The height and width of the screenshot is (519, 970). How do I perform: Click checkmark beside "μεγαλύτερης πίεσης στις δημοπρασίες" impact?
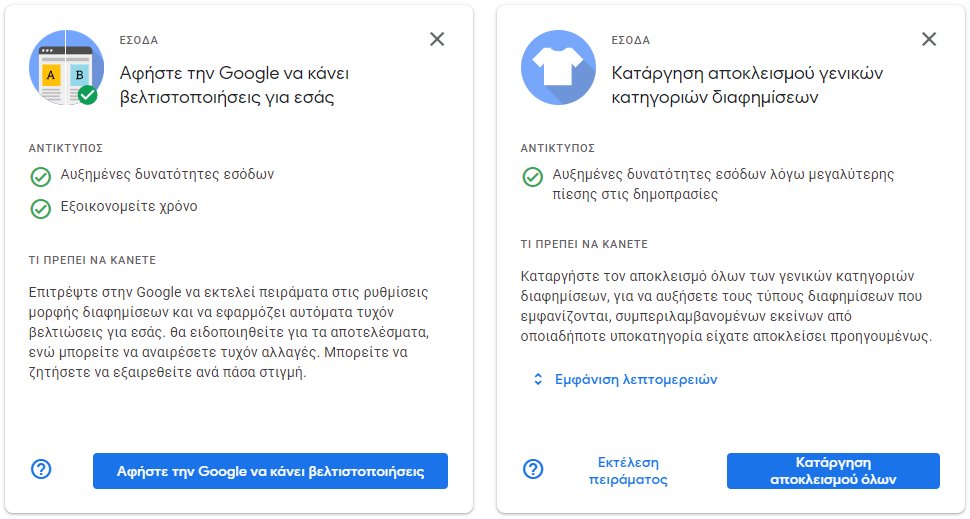point(533,176)
